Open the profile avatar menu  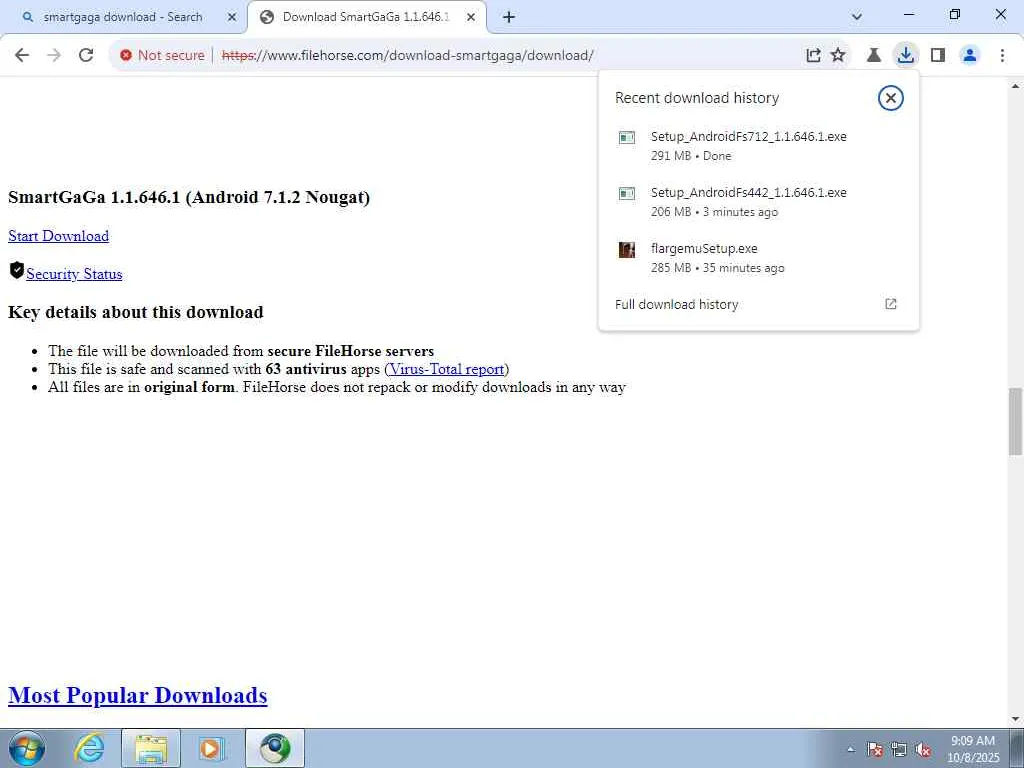click(x=970, y=56)
